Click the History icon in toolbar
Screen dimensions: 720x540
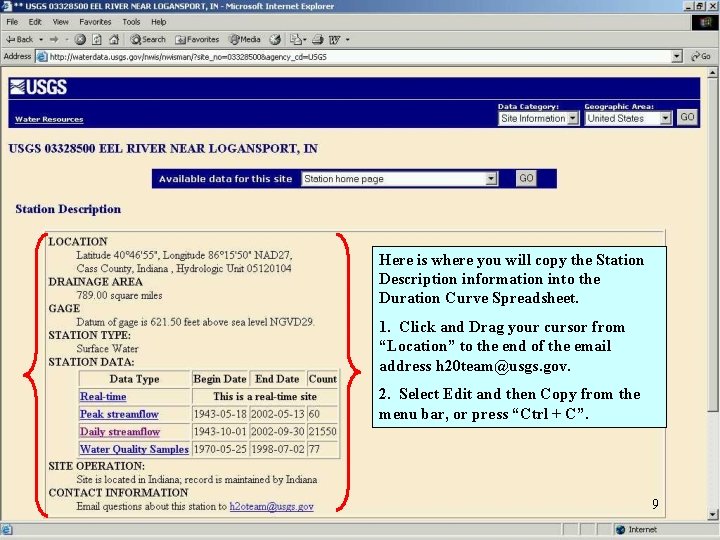coord(275,39)
